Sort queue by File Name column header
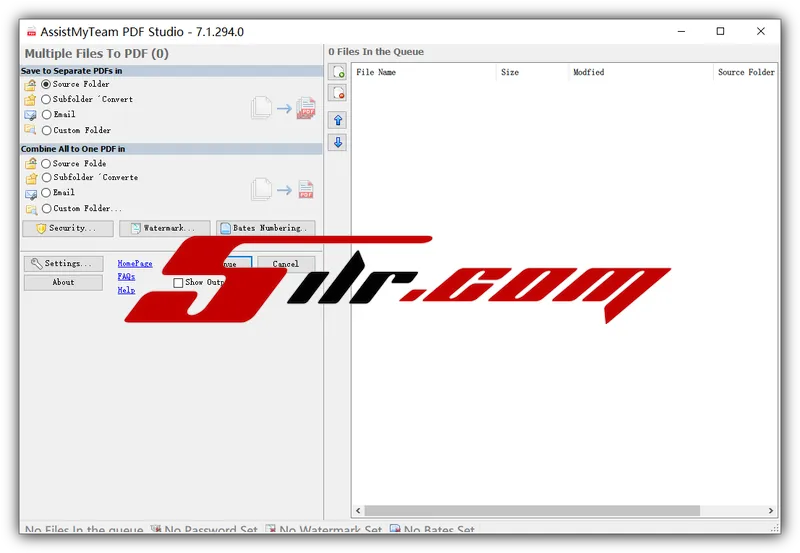Screen dimensions: 800x553 point(423,72)
